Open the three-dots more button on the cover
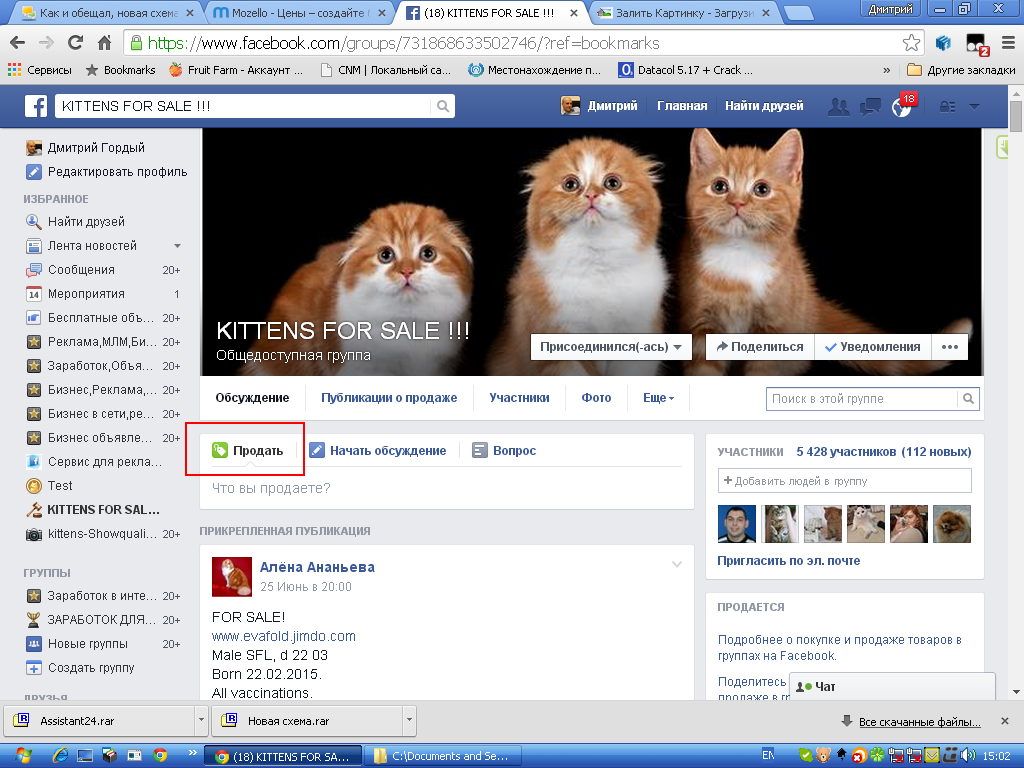Screen dimensions: 1024x768 click(950, 347)
